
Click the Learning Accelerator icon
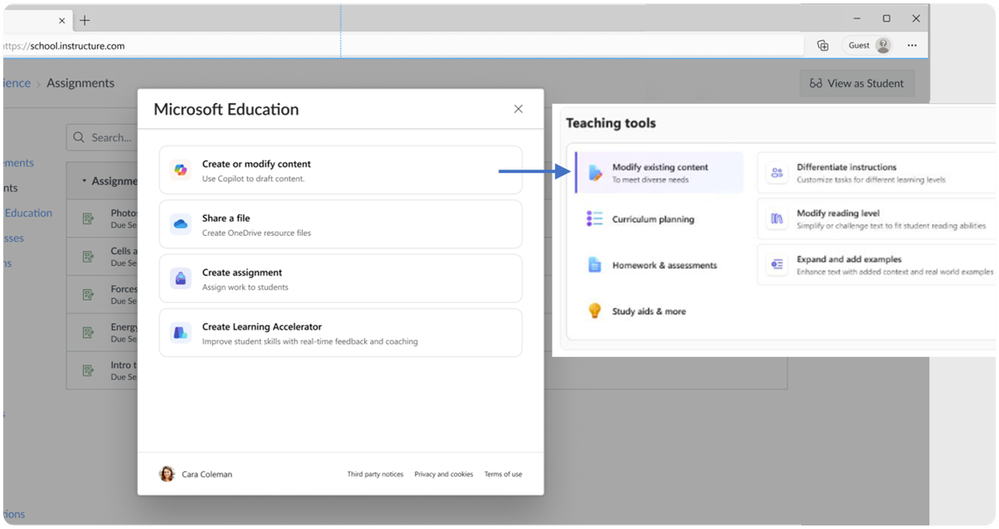181,333
